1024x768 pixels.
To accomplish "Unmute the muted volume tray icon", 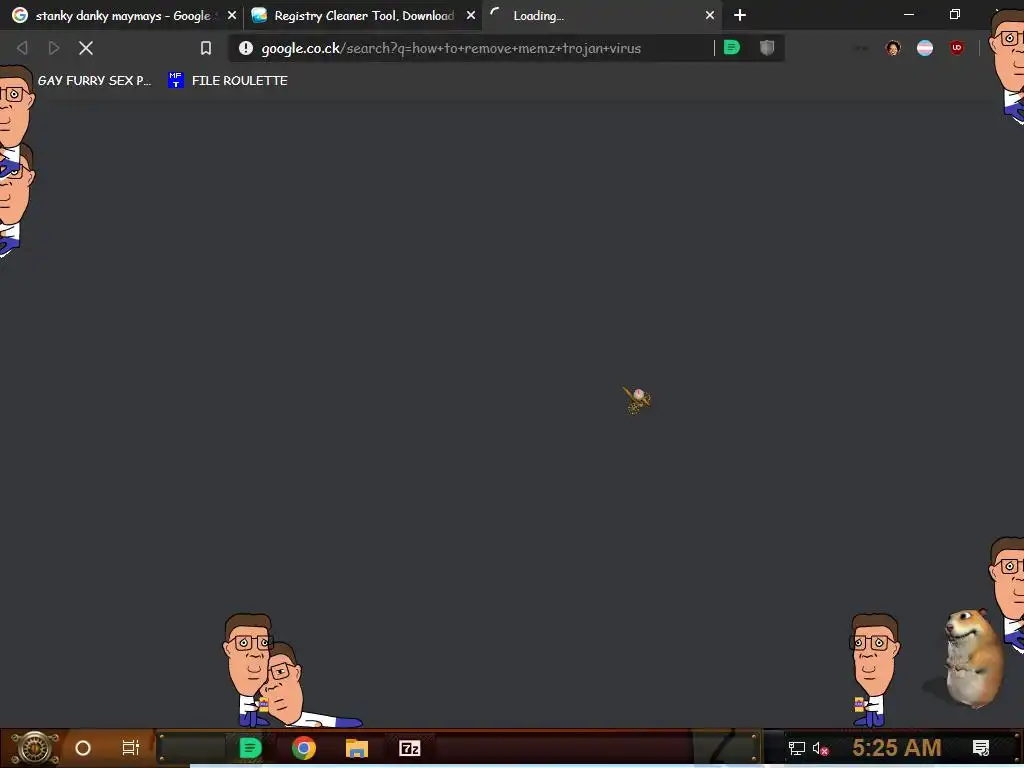I will coord(821,748).
